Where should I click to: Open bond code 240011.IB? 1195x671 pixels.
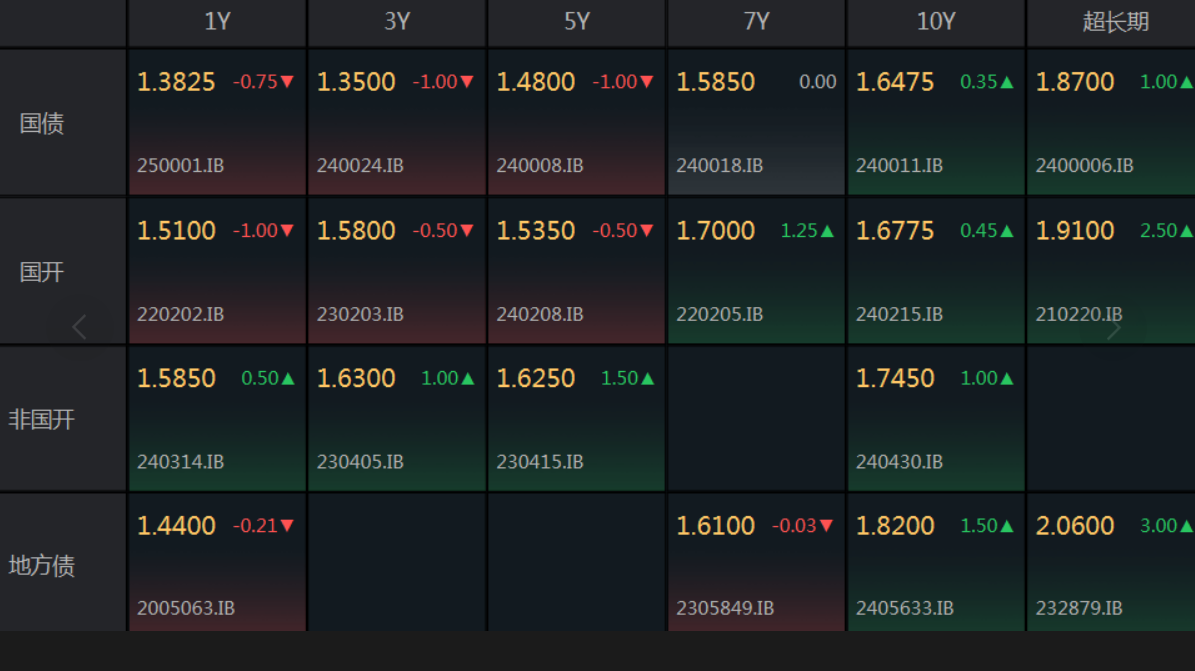(899, 166)
